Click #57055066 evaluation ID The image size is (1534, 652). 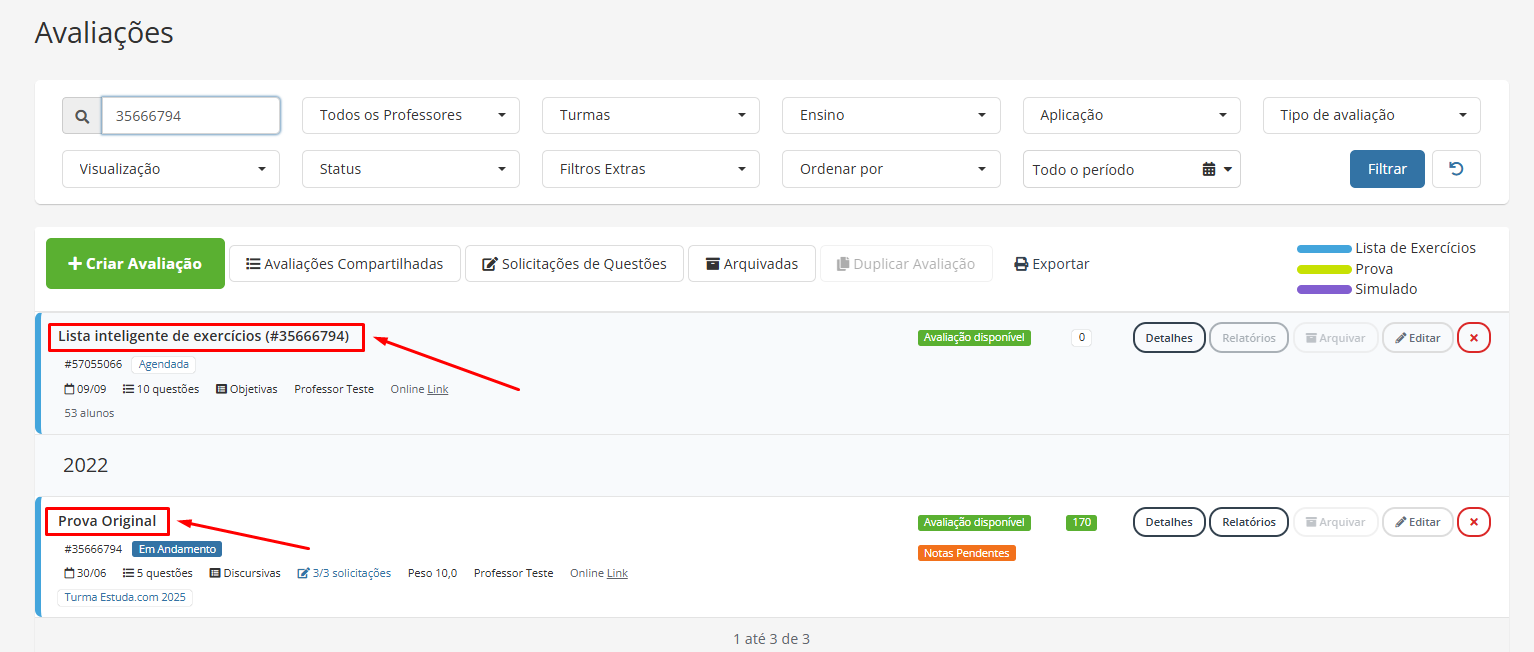tap(93, 364)
